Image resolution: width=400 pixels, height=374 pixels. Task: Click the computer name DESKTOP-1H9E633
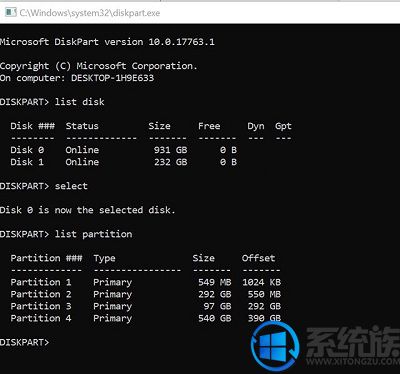(112, 78)
